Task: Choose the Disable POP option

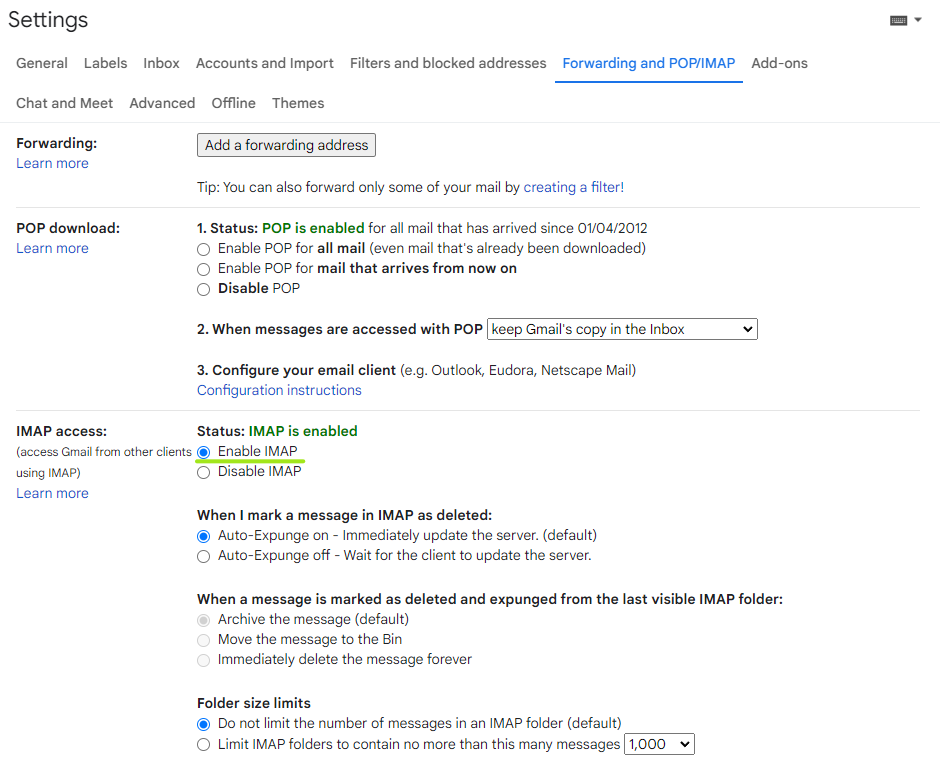Action: pos(204,289)
